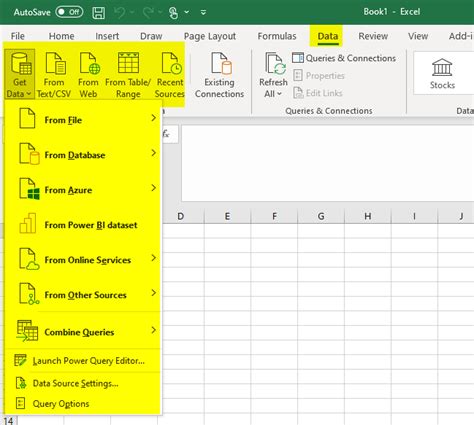Click the Get Data button
Screen dimensions: 474x425
[19, 74]
